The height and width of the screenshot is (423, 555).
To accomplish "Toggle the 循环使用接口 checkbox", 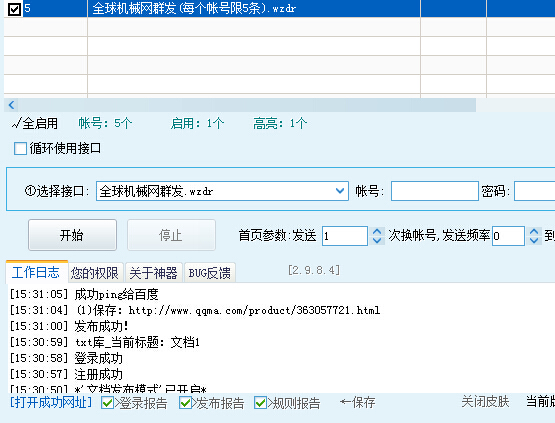I will pyautogui.click(x=20, y=148).
